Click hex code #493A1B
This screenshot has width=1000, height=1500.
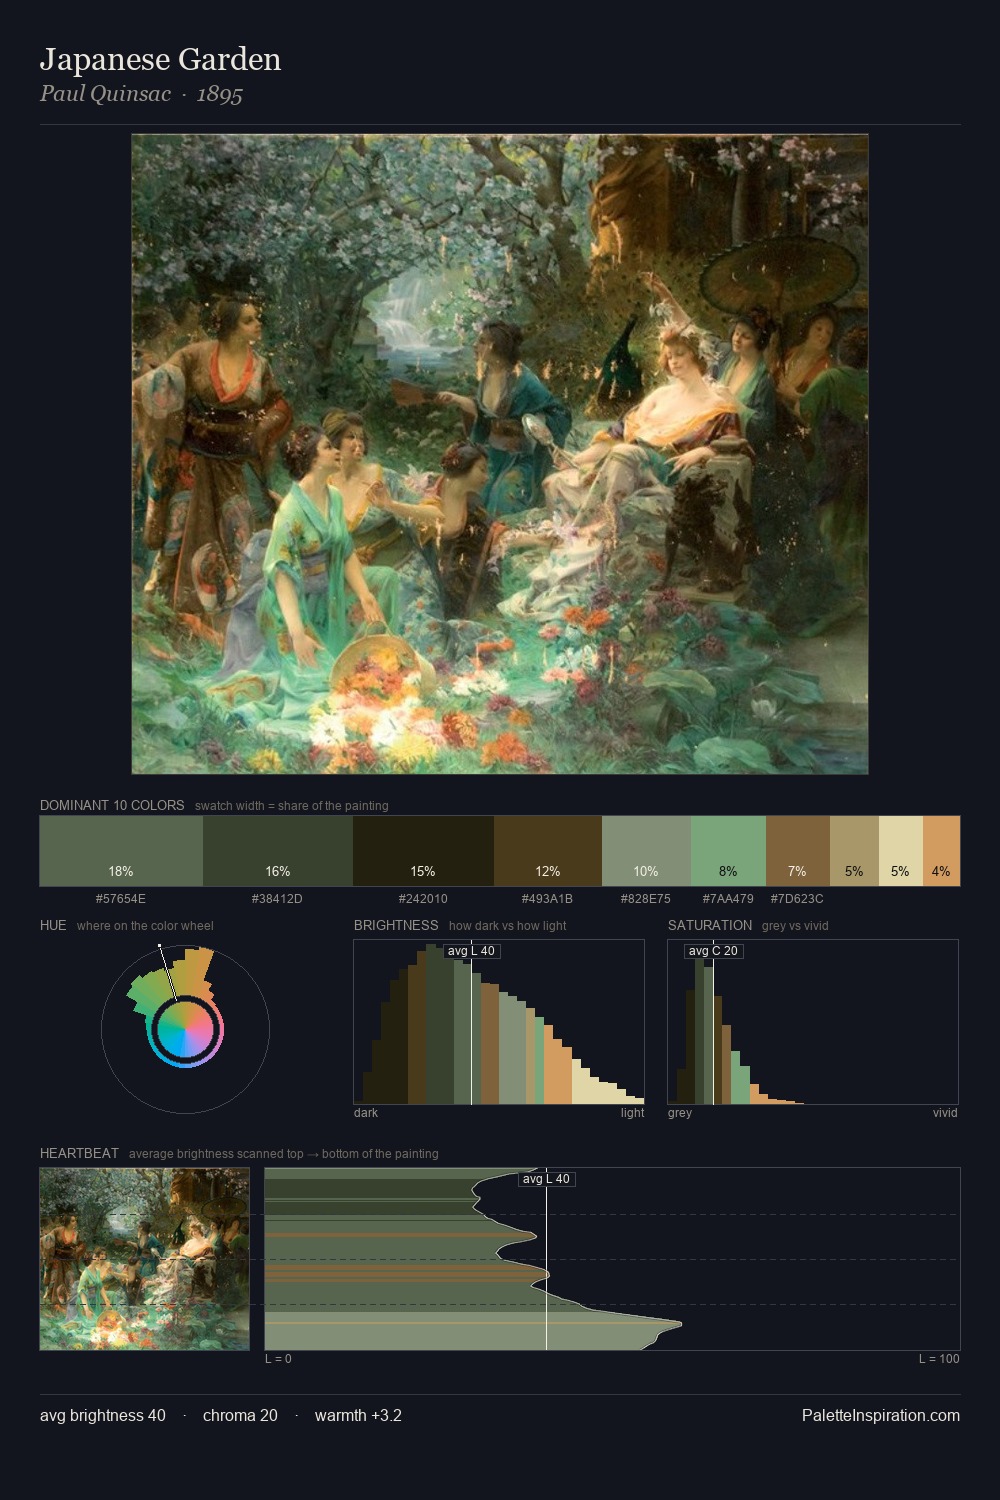547,899
